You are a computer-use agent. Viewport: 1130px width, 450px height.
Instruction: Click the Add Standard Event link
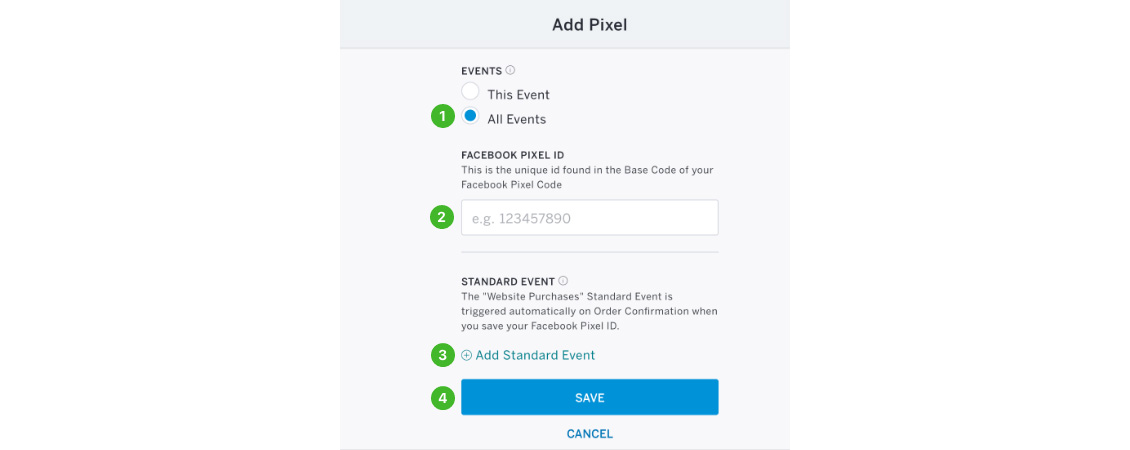pos(535,356)
